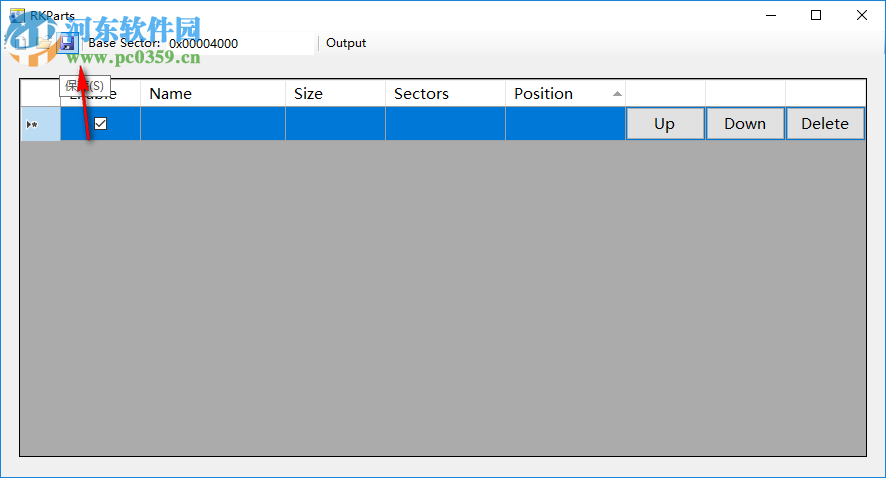
Task: Sort by the Size column header
Action: point(335,94)
